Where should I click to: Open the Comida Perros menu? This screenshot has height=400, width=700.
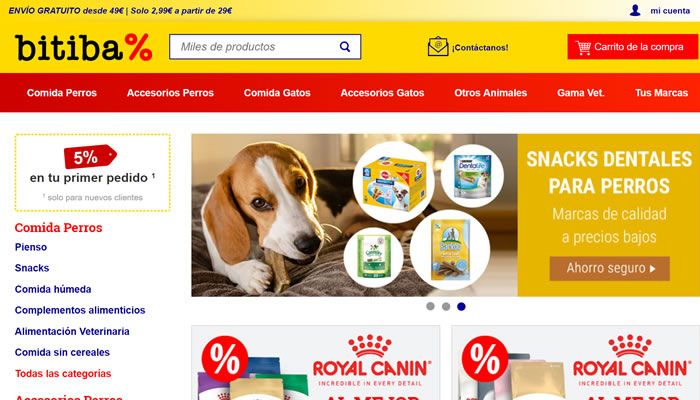pos(62,93)
